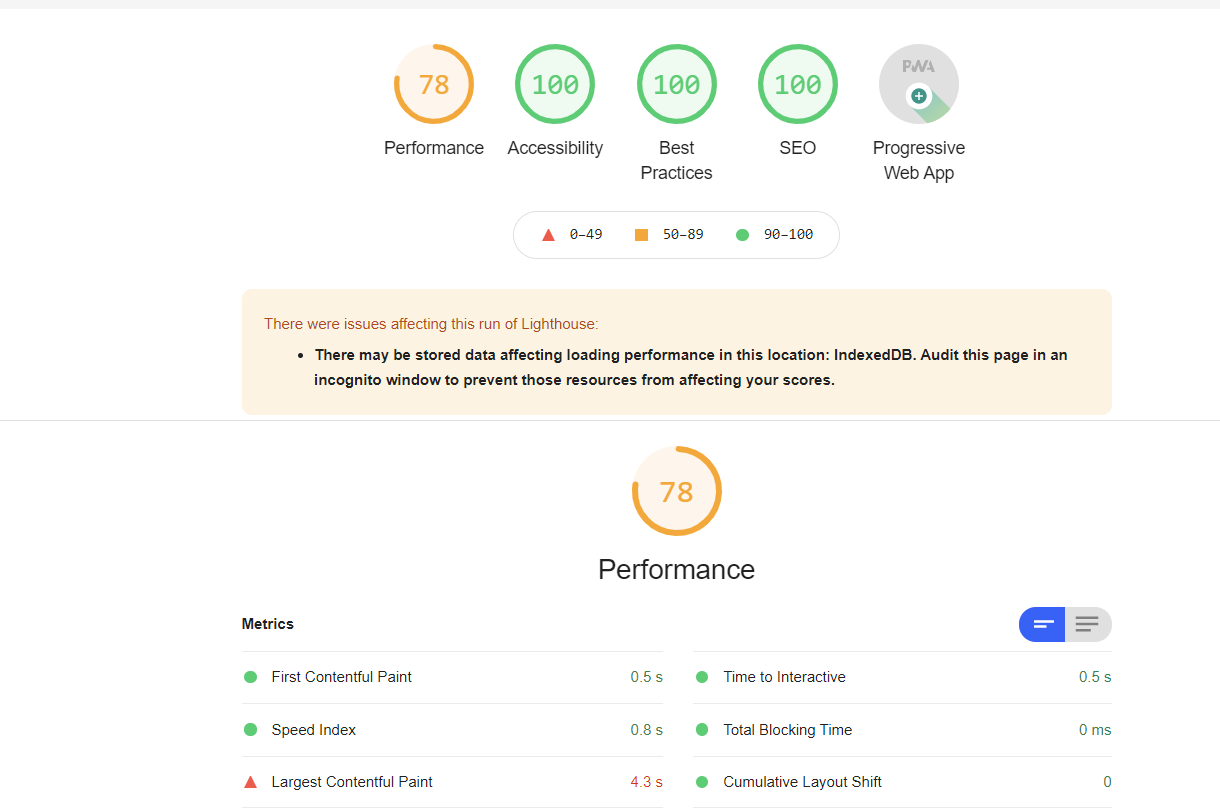Select the First Contentful Paint metric

[342, 677]
